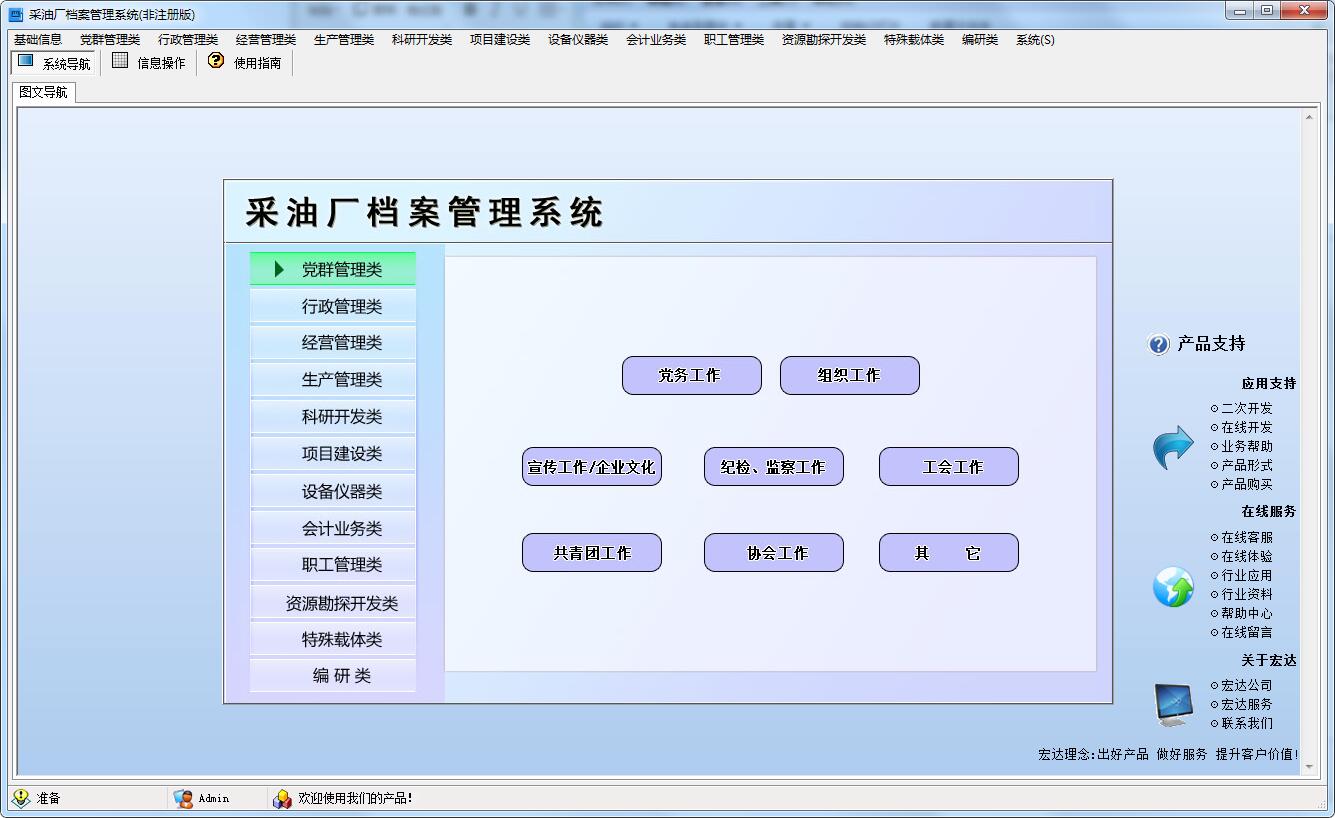This screenshot has width=1335, height=818.
Task: Click the 党务工作 button
Action: tap(691, 376)
